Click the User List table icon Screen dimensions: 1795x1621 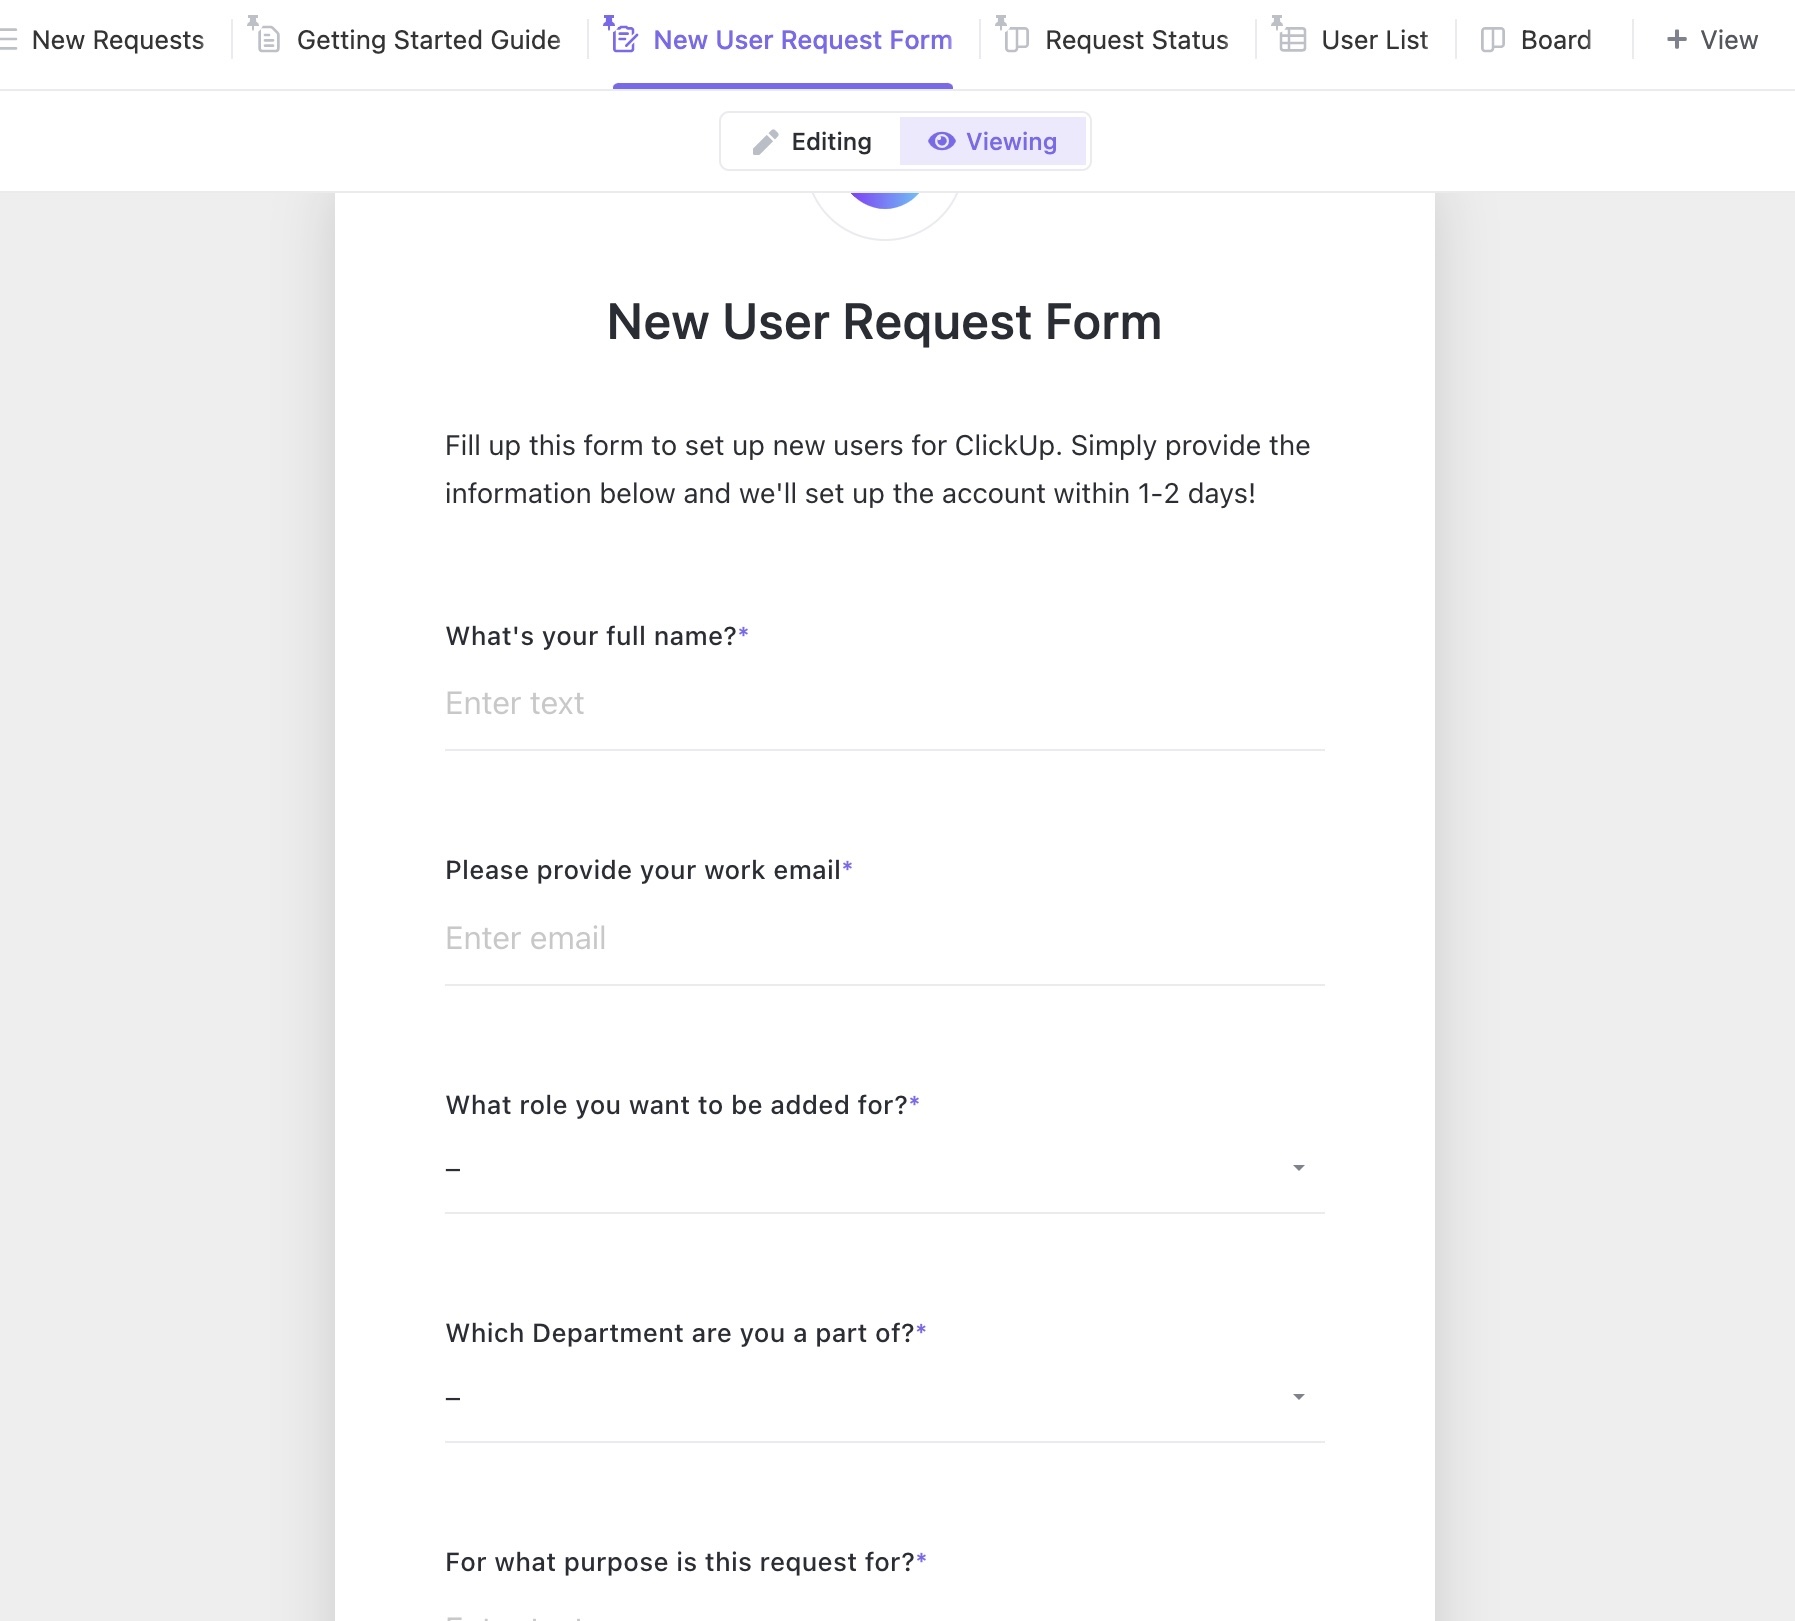(1293, 40)
